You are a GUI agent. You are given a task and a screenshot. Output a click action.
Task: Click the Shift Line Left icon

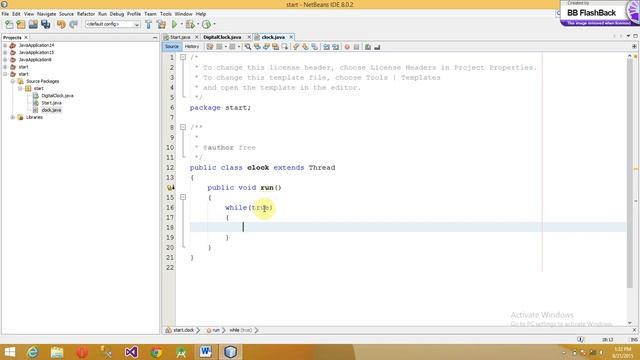[x=326, y=47]
